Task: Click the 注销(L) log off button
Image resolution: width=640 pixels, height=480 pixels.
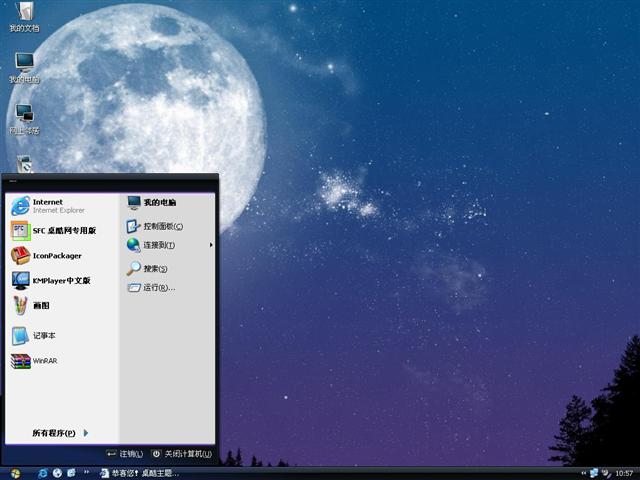Action: point(125,454)
